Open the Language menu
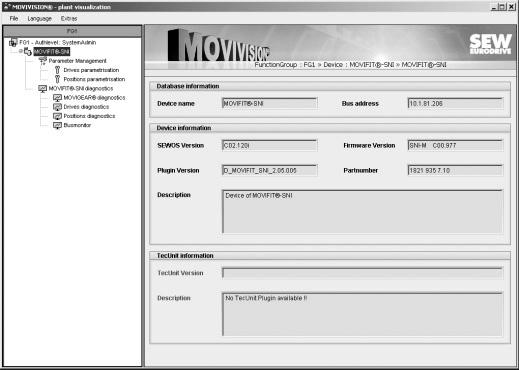Image resolution: width=519 pixels, height=370 pixels. 39,19
